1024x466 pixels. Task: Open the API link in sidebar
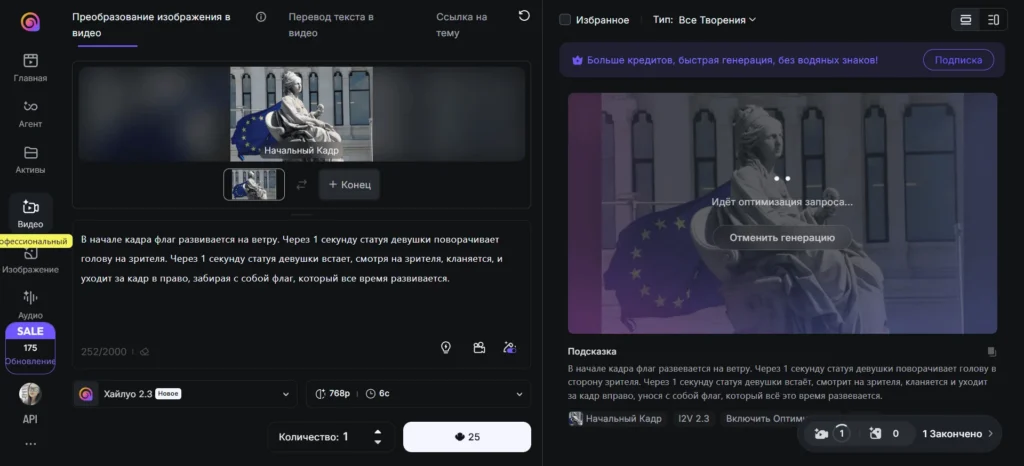coord(30,420)
